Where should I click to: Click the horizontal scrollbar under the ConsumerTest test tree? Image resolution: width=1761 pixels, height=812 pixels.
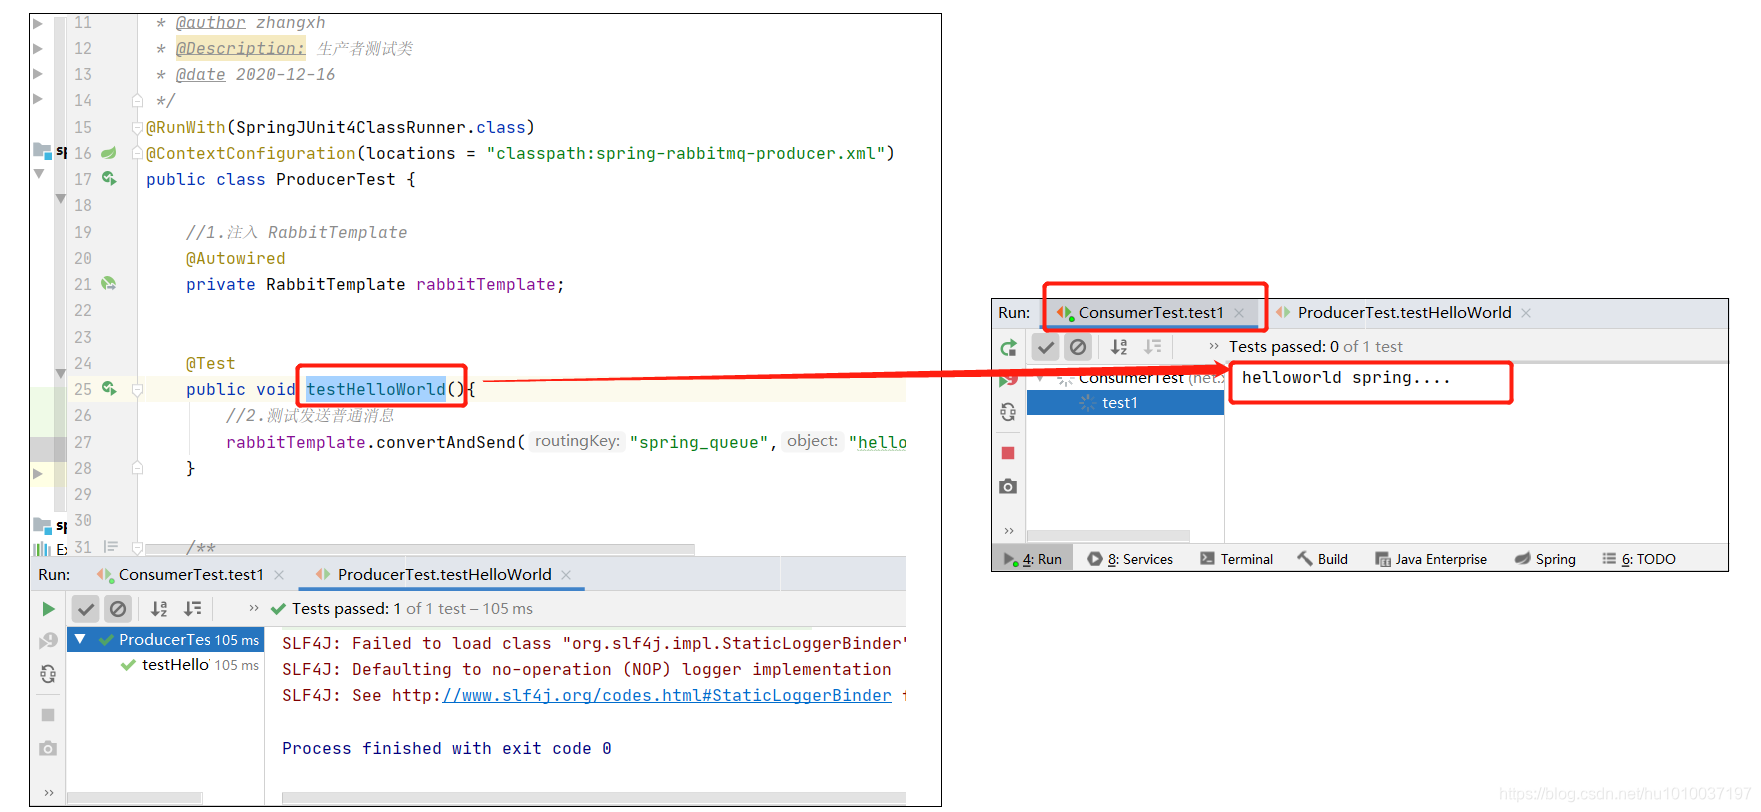1108,536
